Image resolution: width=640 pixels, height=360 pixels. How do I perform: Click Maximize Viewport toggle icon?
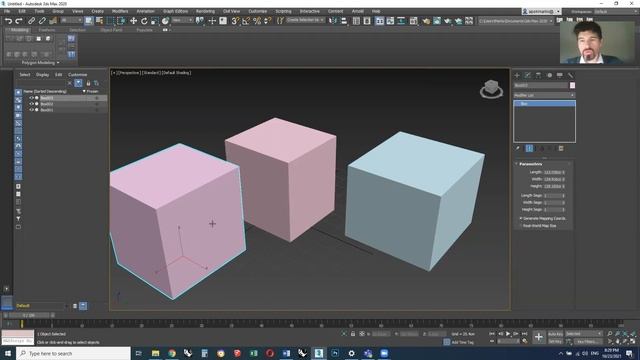633,341
